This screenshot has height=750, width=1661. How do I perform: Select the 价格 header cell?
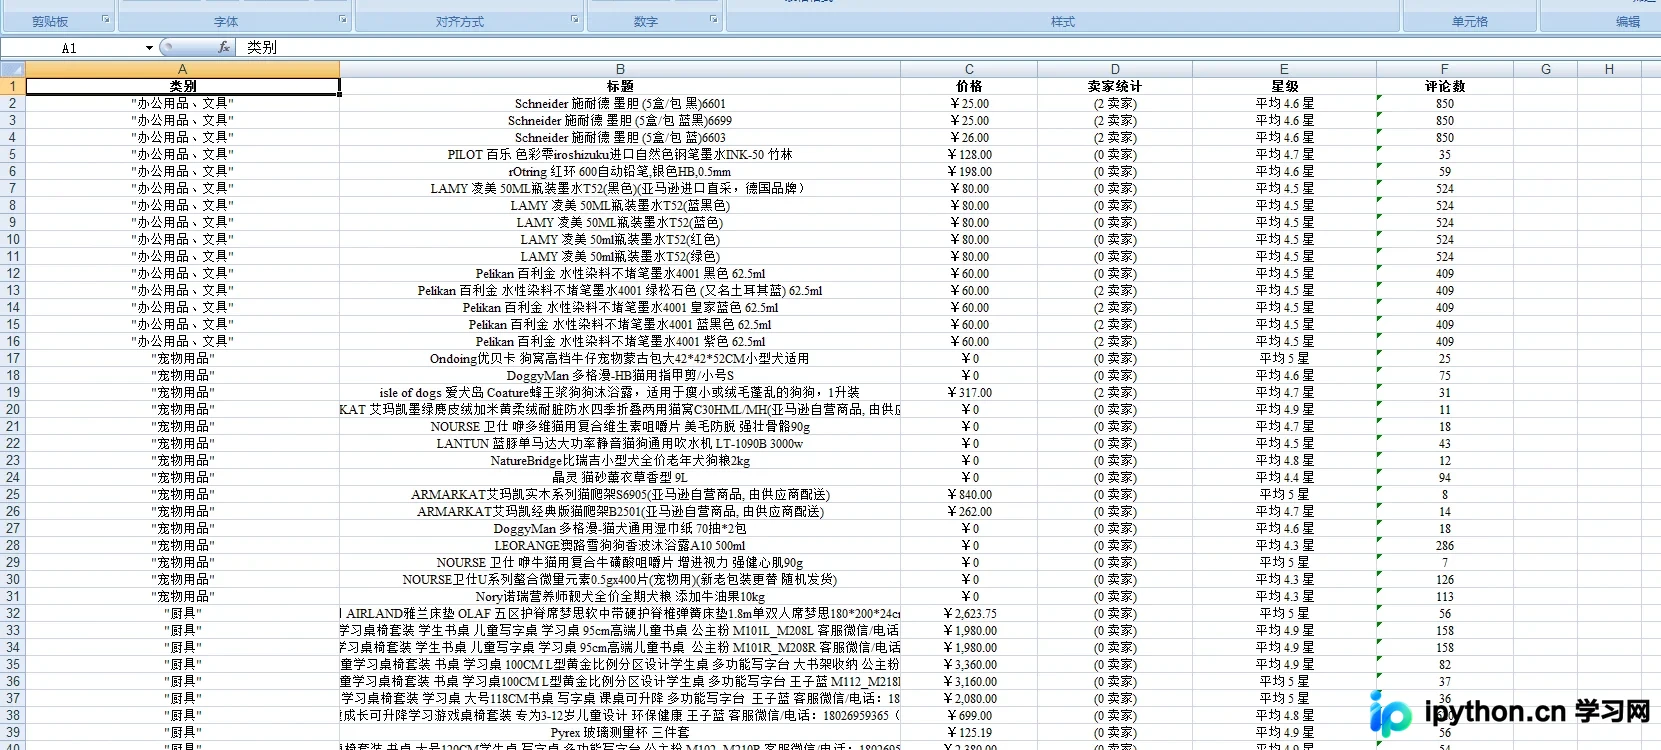pos(969,86)
